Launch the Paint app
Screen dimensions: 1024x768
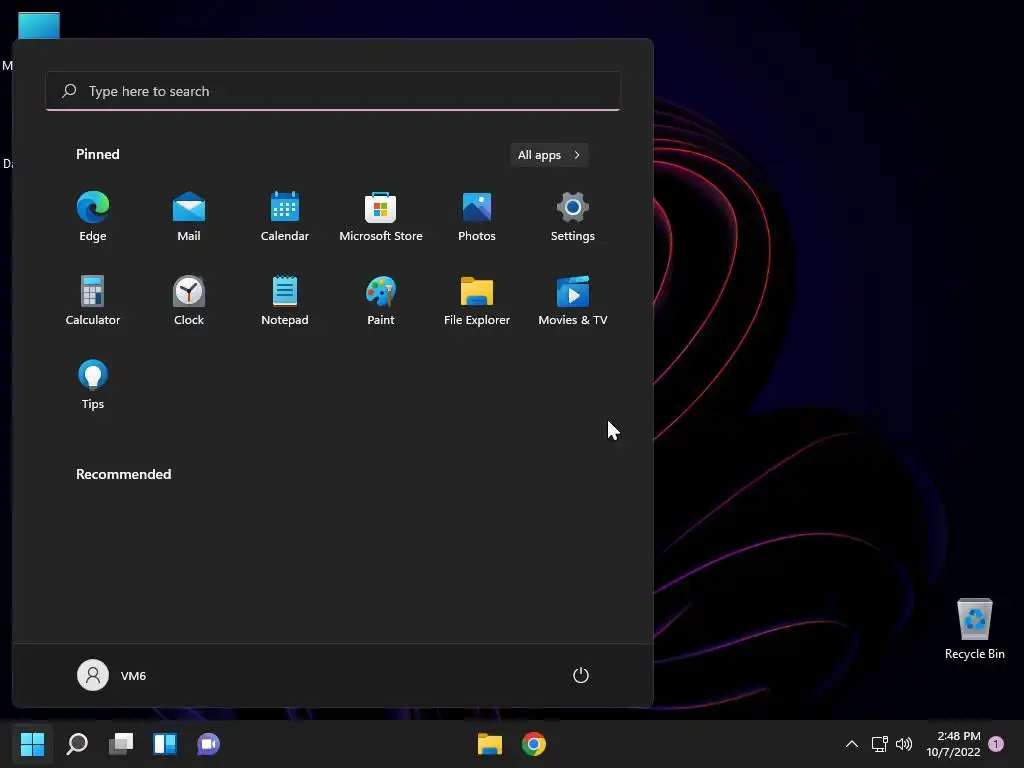[x=381, y=301]
